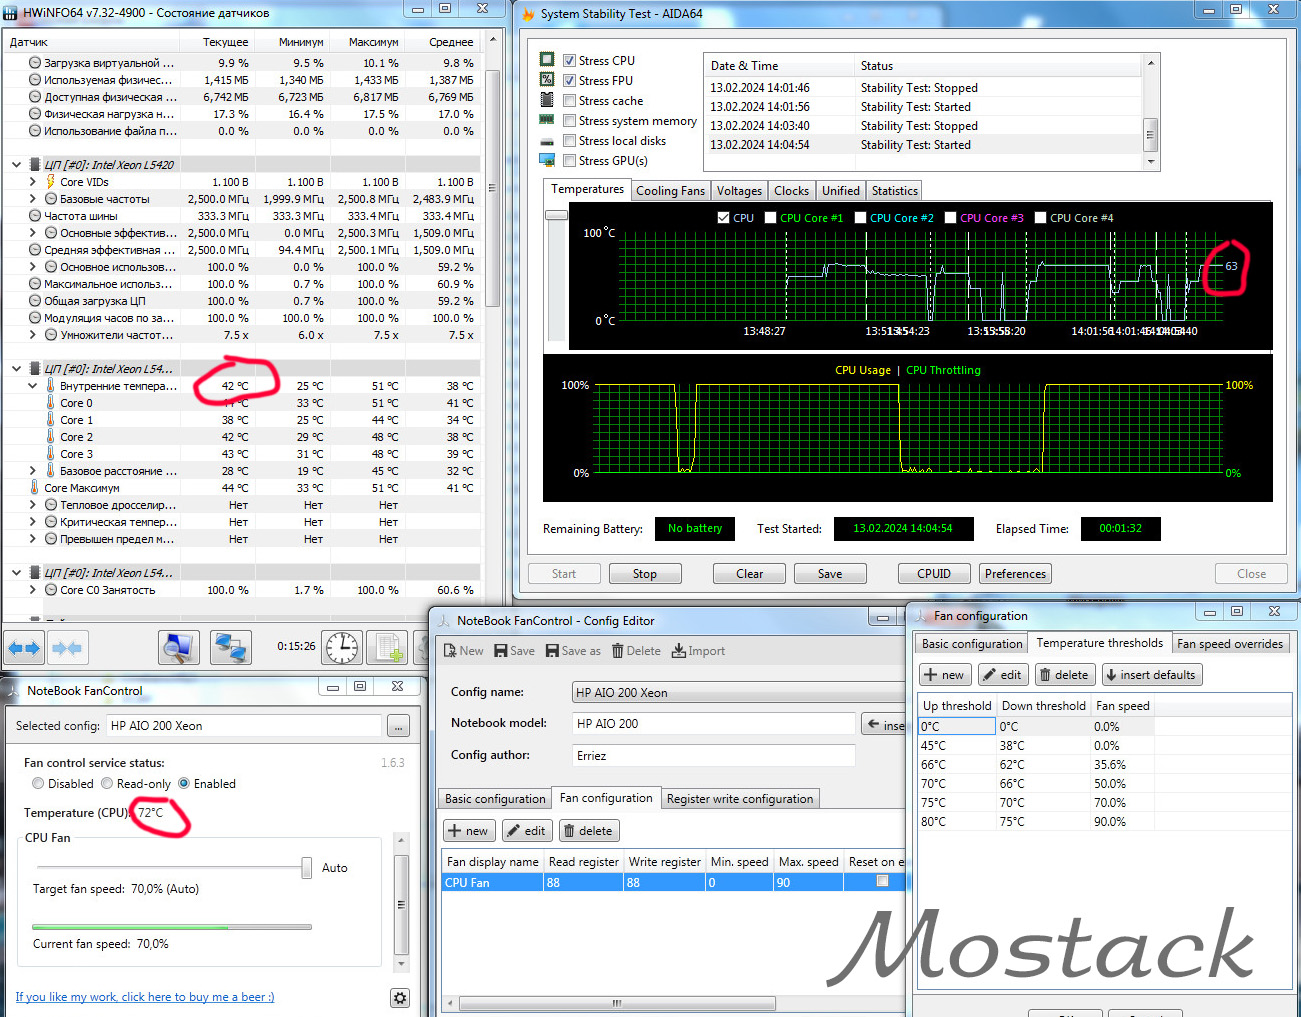Collapse the Intel Xeon L5420 sensor group
Viewport: 1301px width, 1017px height.
[16, 165]
